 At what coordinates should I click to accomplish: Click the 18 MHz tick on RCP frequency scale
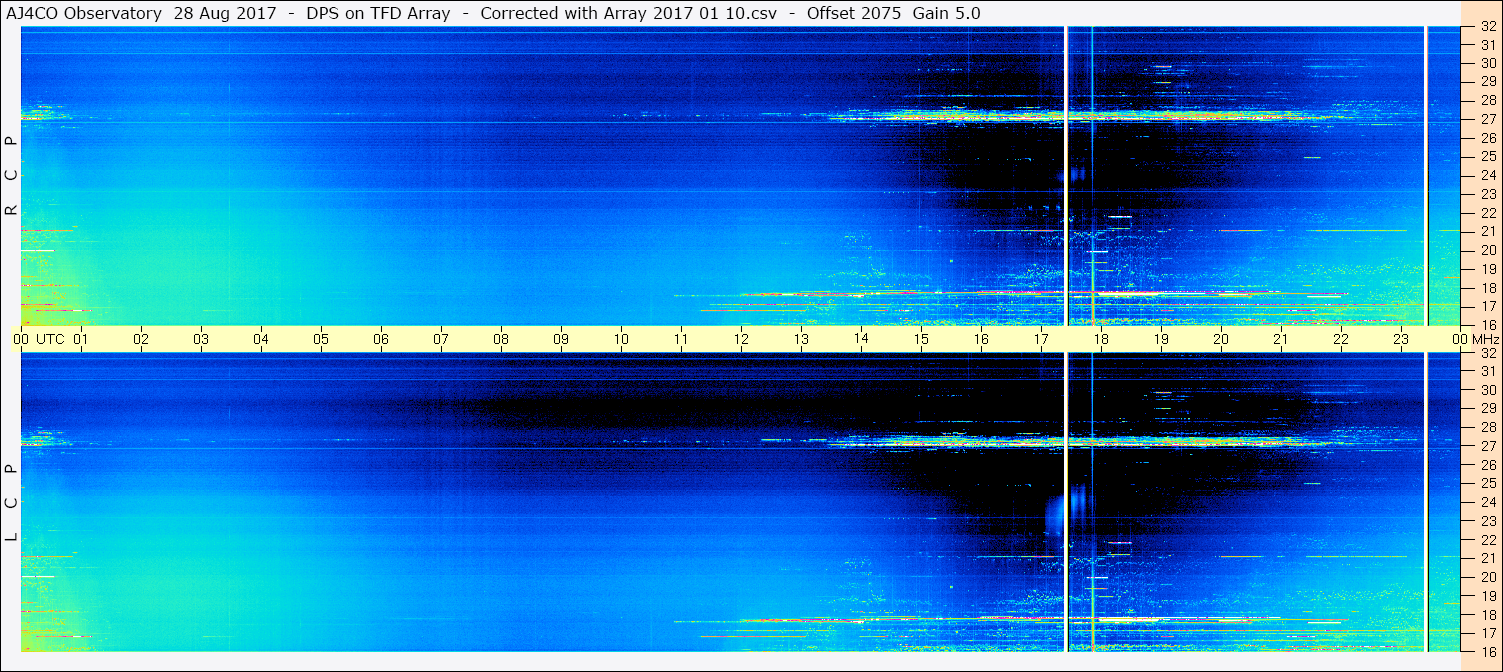[x=1487, y=287]
